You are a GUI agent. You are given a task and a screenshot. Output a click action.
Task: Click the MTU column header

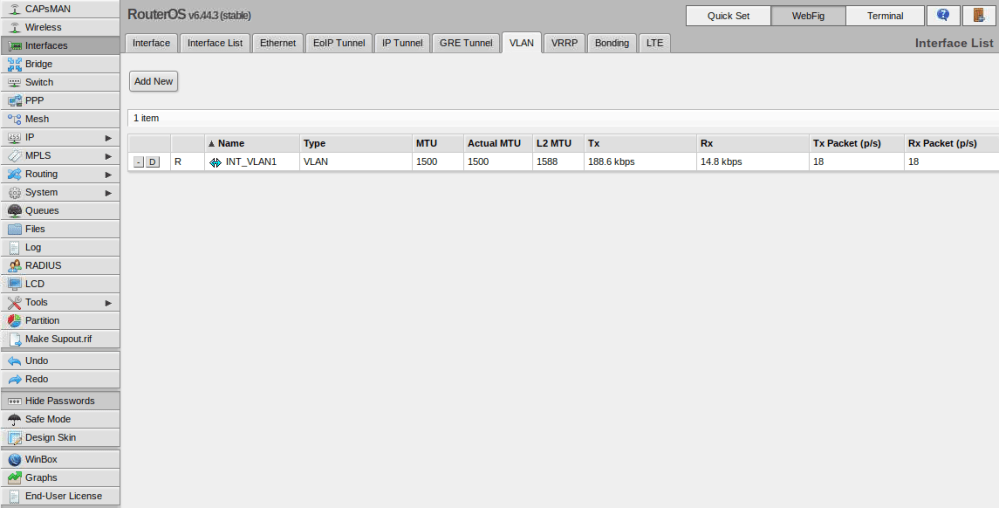438,143
